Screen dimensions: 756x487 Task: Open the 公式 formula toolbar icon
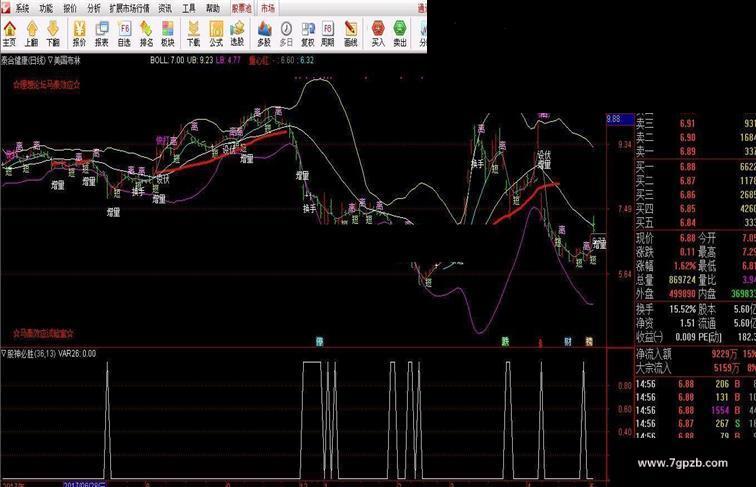(x=216, y=33)
